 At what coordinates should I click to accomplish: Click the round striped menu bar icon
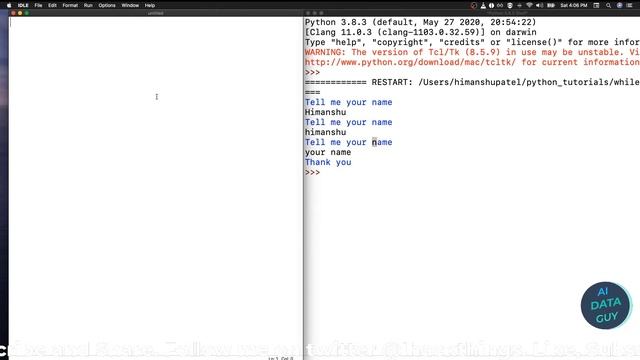pos(510,5)
